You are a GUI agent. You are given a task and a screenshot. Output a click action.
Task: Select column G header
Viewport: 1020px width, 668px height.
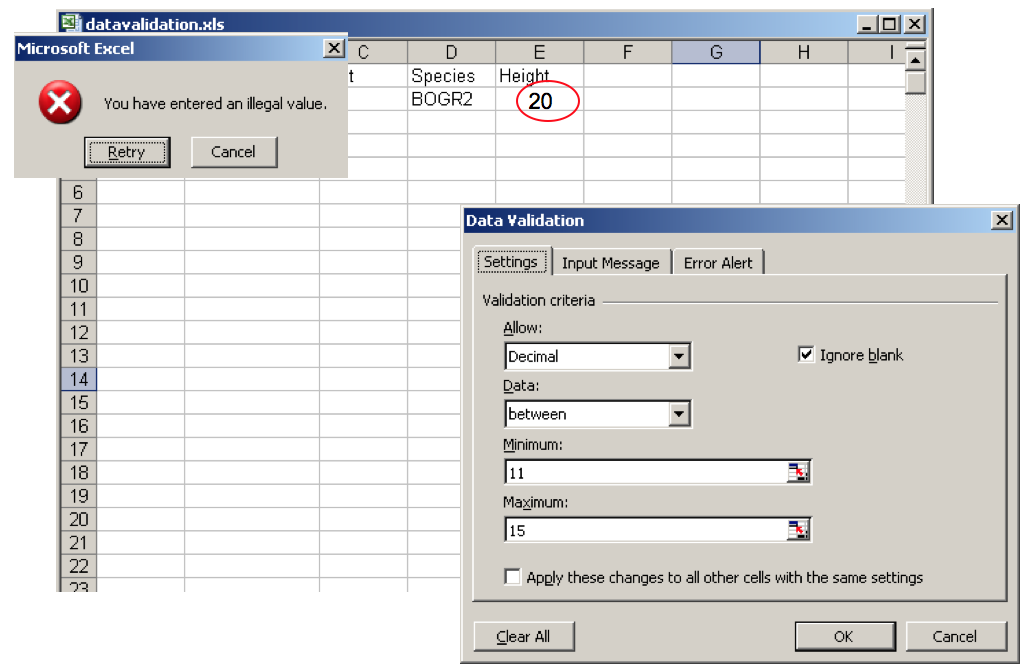pyautogui.click(x=716, y=53)
